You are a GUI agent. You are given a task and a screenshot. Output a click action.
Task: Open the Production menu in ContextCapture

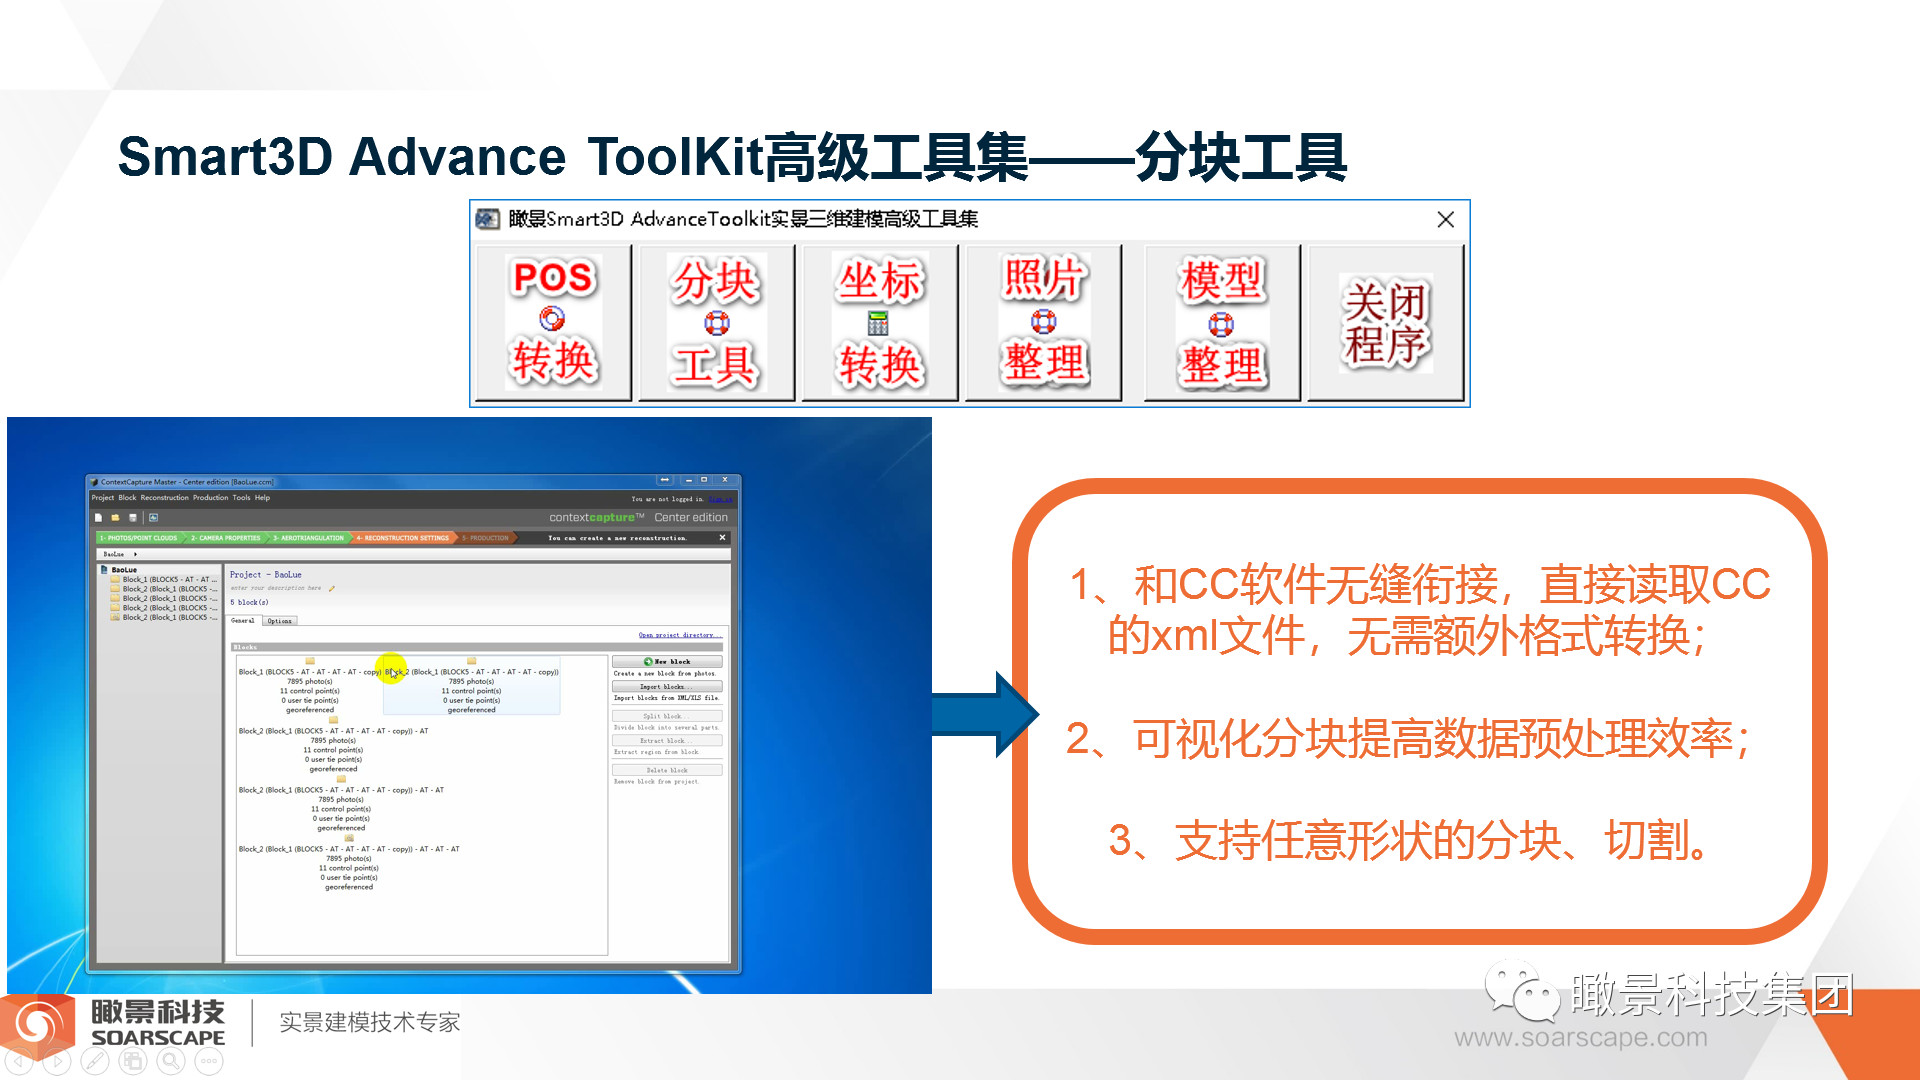[210, 497]
